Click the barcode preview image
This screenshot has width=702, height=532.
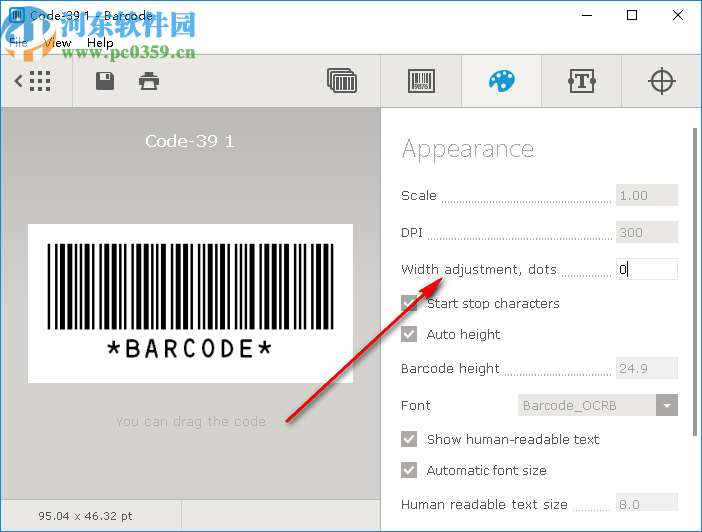tap(190, 303)
